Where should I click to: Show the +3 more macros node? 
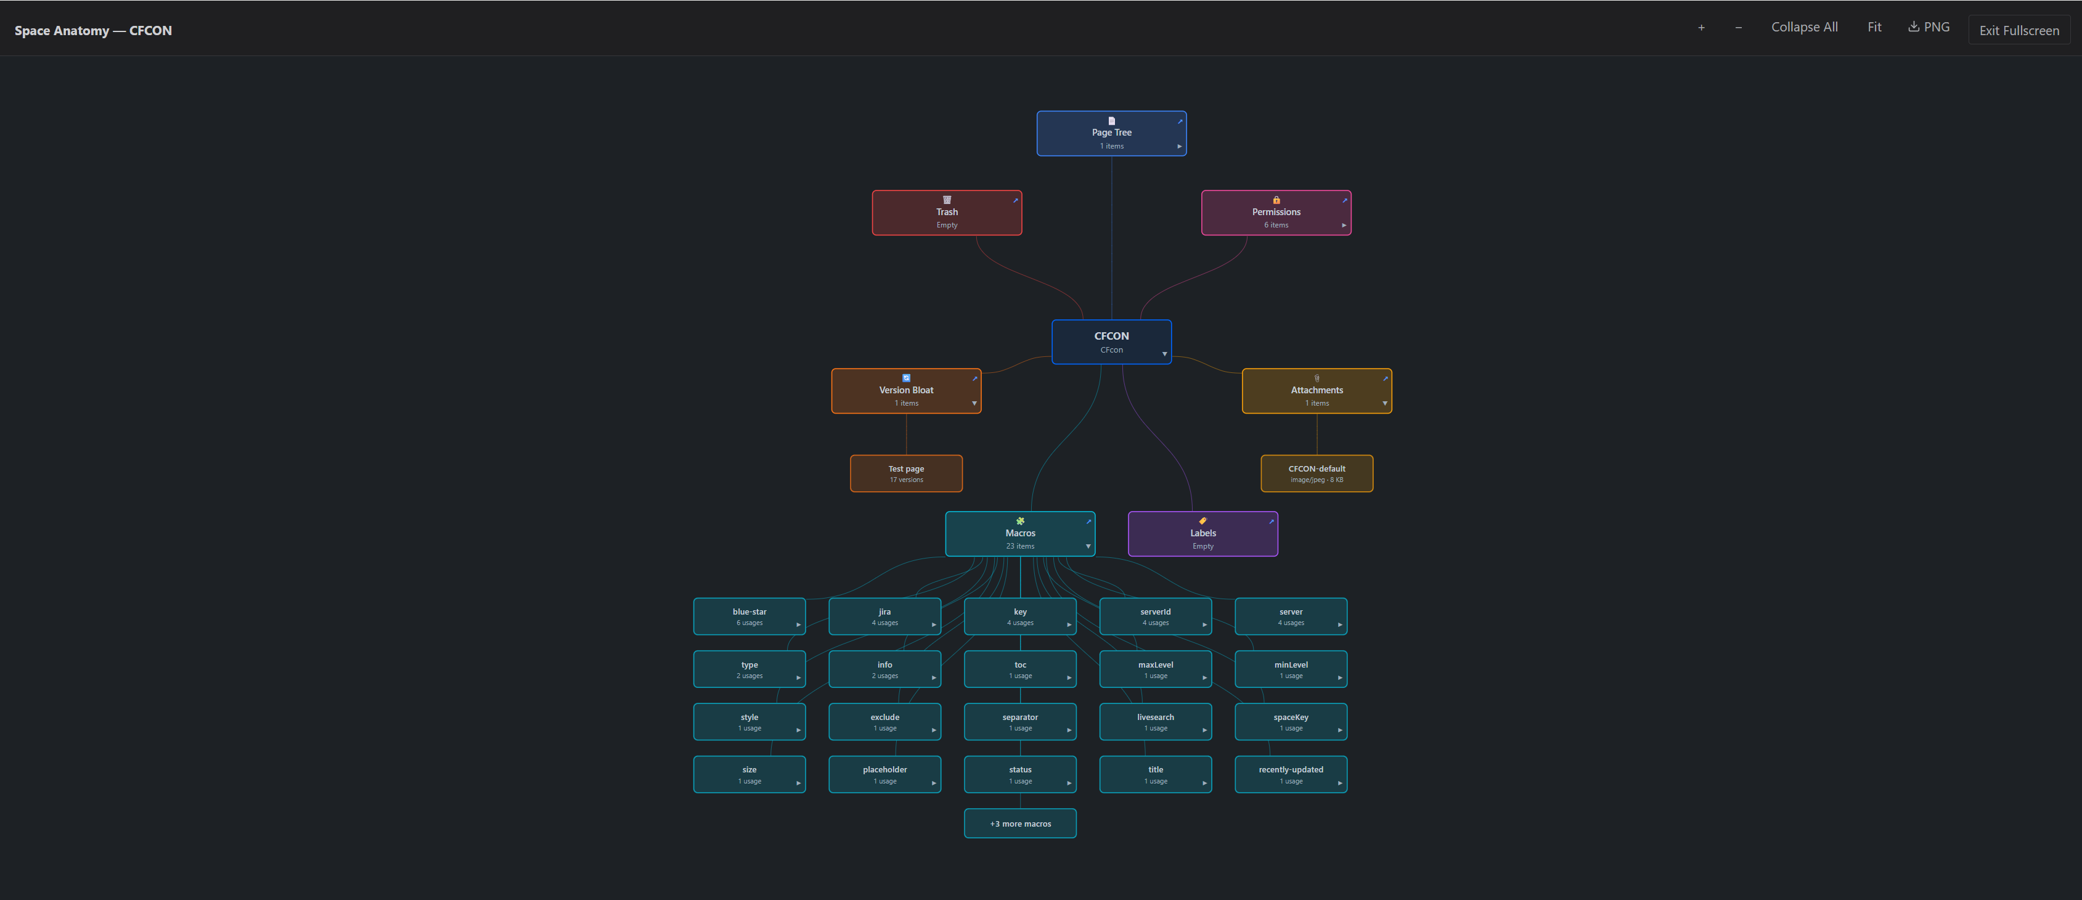[1020, 824]
